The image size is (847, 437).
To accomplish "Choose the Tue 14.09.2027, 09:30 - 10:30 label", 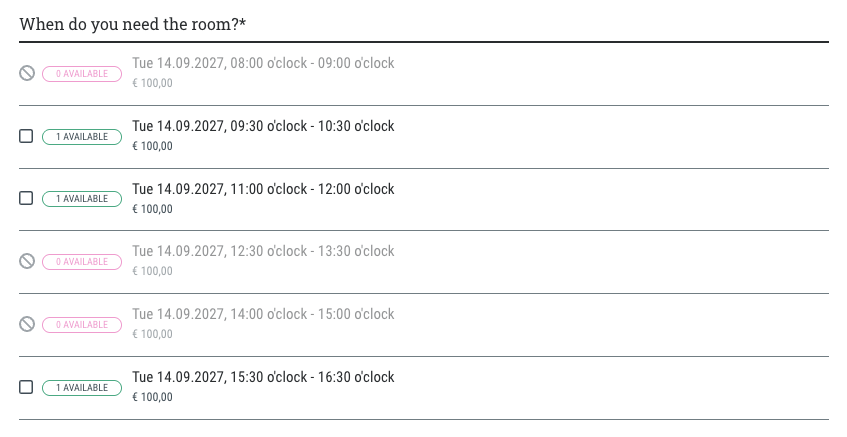I will [x=263, y=126].
